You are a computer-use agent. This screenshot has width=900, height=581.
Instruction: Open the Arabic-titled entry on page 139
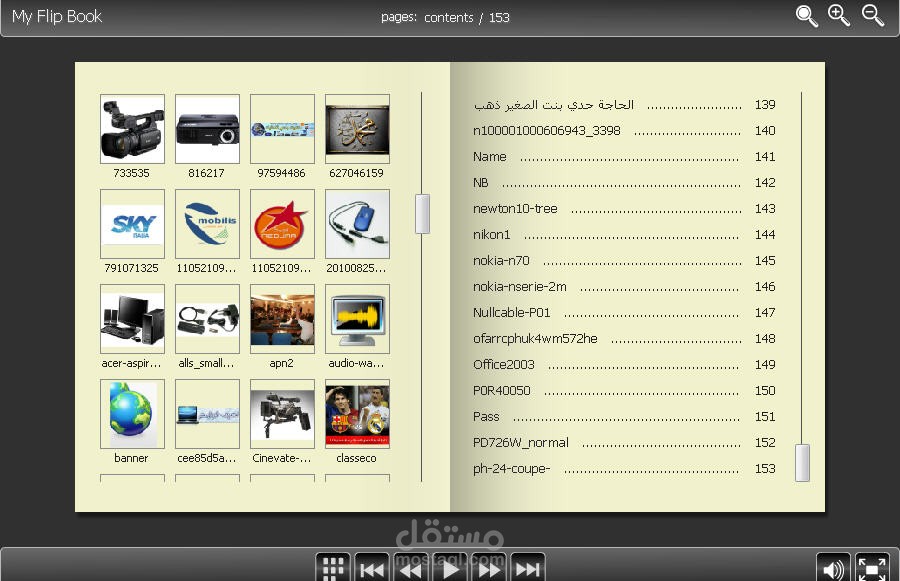[624, 104]
